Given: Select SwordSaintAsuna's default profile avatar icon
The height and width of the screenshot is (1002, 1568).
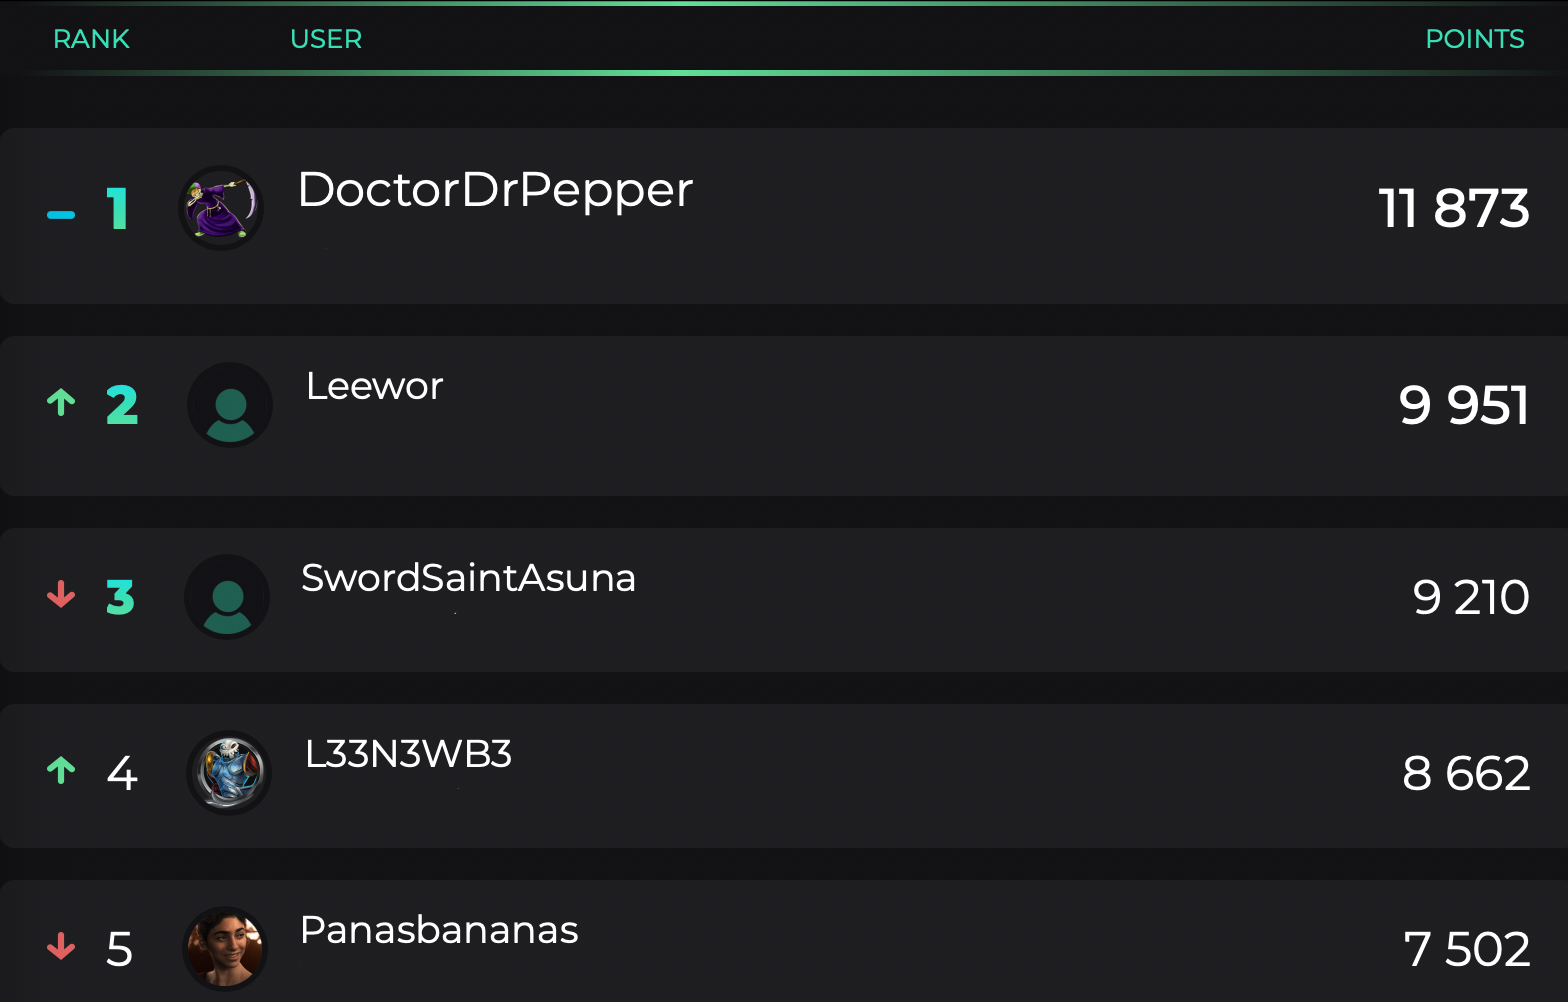Looking at the screenshot, I should click(x=227, y=597).
